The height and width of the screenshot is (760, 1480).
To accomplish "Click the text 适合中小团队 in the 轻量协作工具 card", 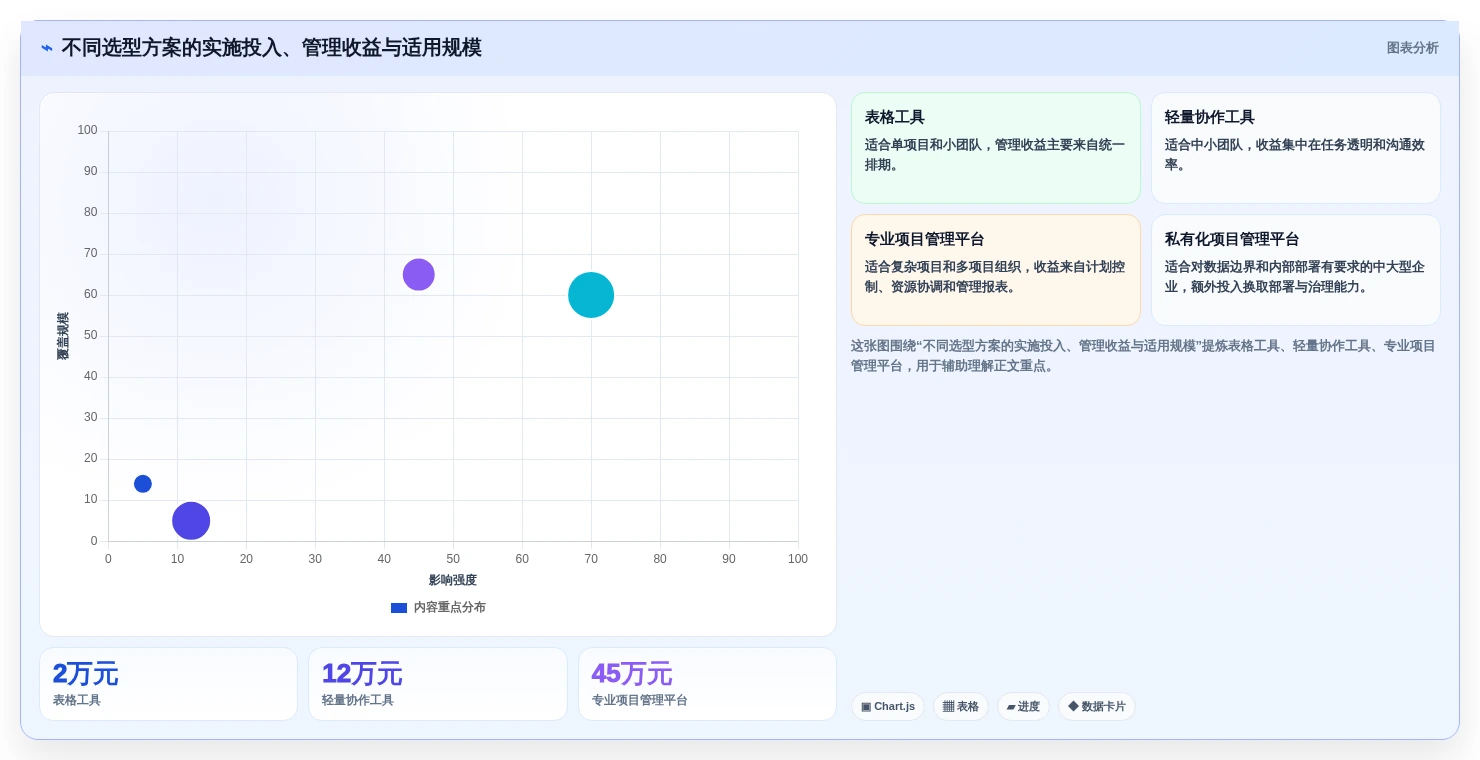I will tap(1204, 145).
